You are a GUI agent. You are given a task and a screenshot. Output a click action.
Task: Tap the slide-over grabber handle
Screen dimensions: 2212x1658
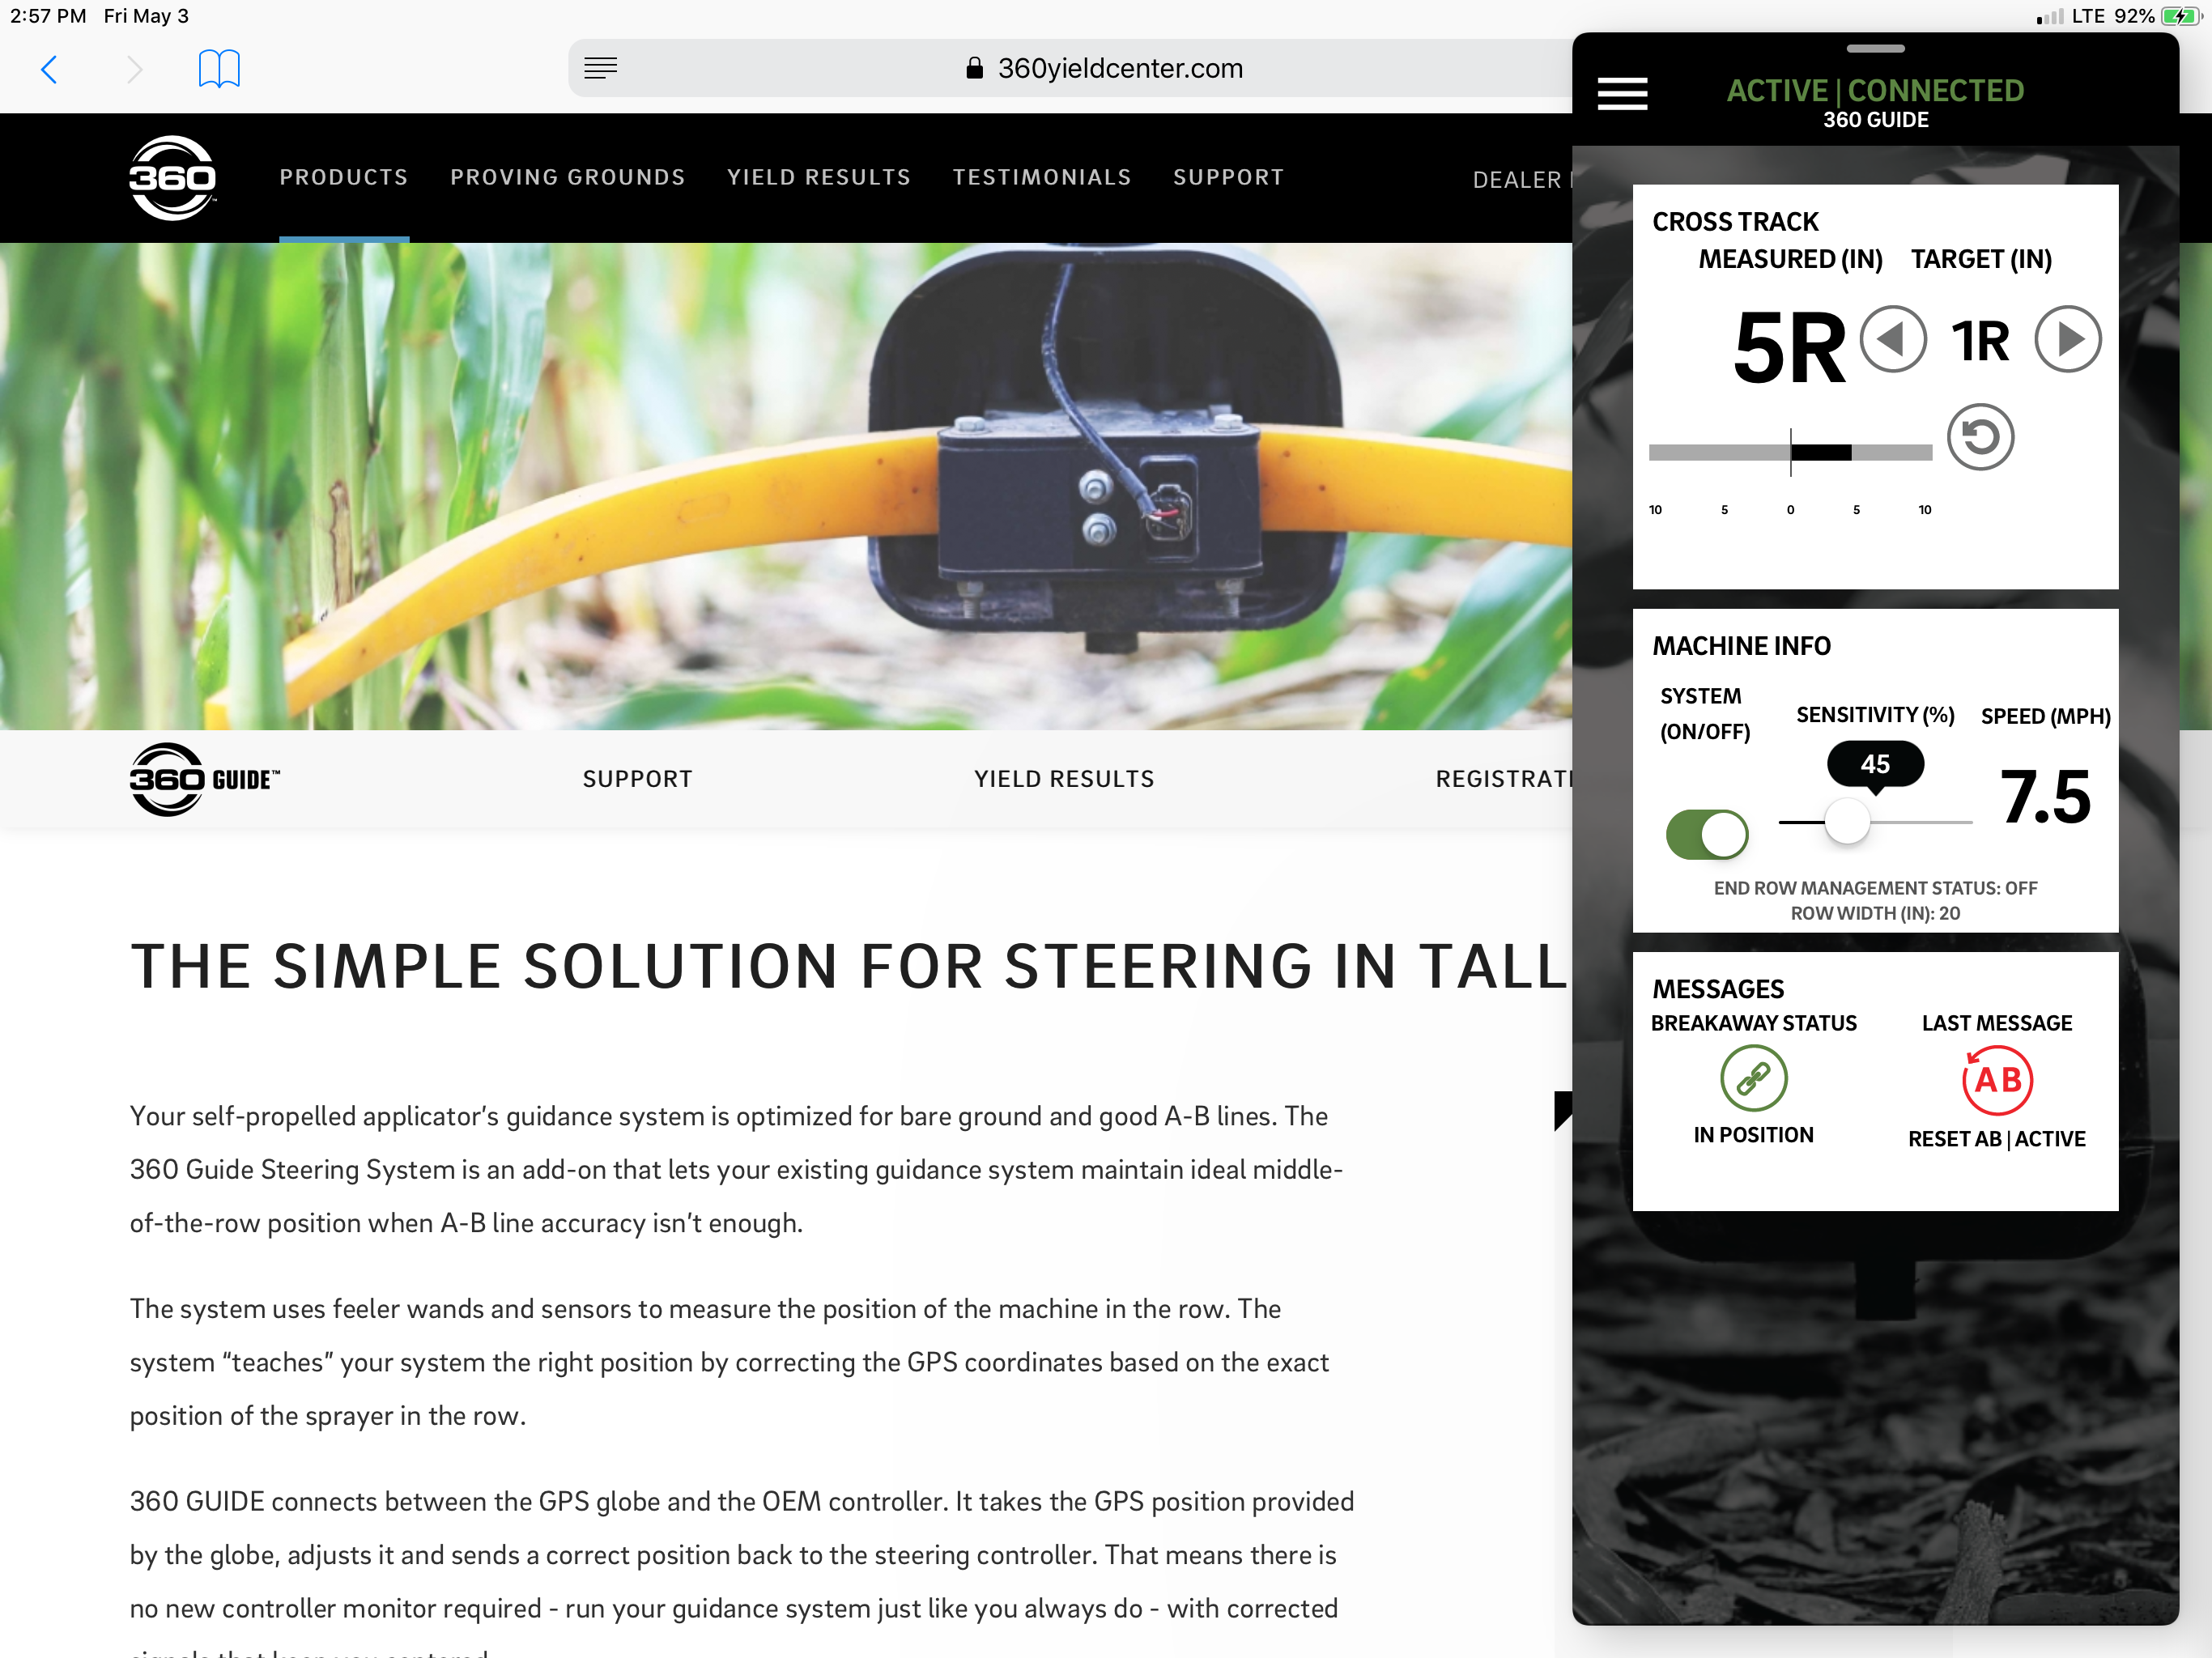(x=1875, y=48)
